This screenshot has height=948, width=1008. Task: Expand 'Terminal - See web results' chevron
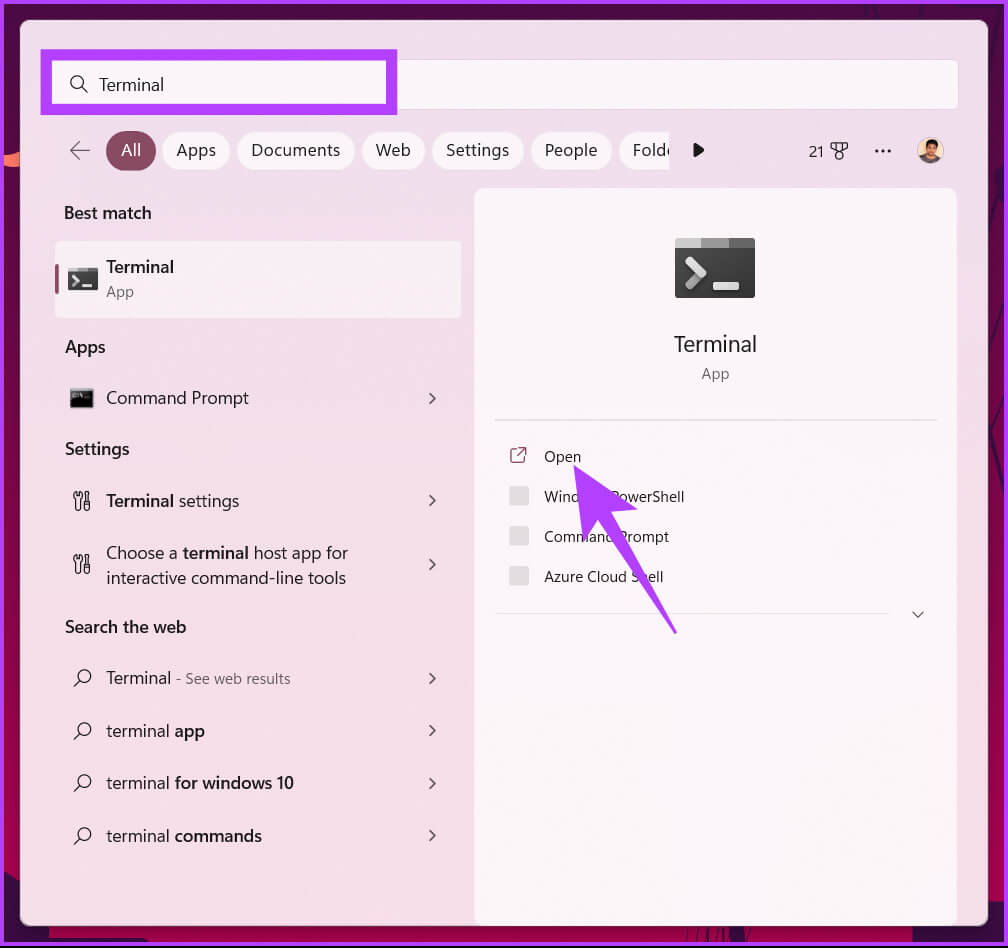coord(432,678)
